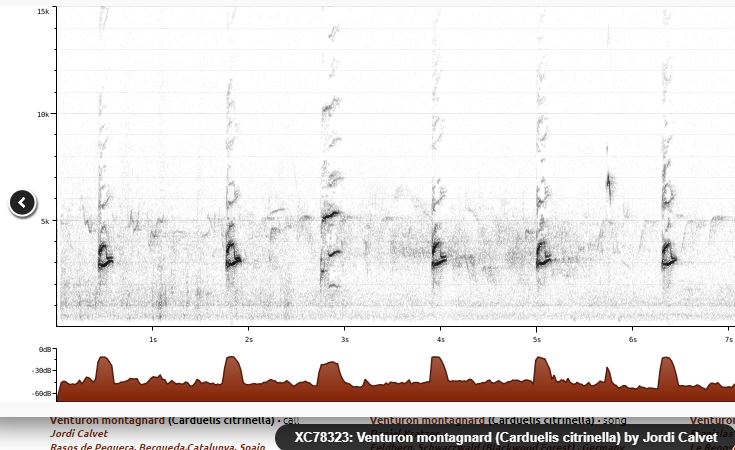Select the XC78323 recording title caption
735x450 pixels.
[506, 437]
